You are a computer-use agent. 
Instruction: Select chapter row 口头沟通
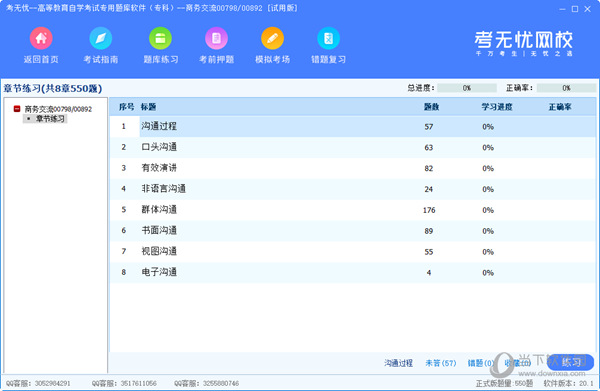click(353, 147)
